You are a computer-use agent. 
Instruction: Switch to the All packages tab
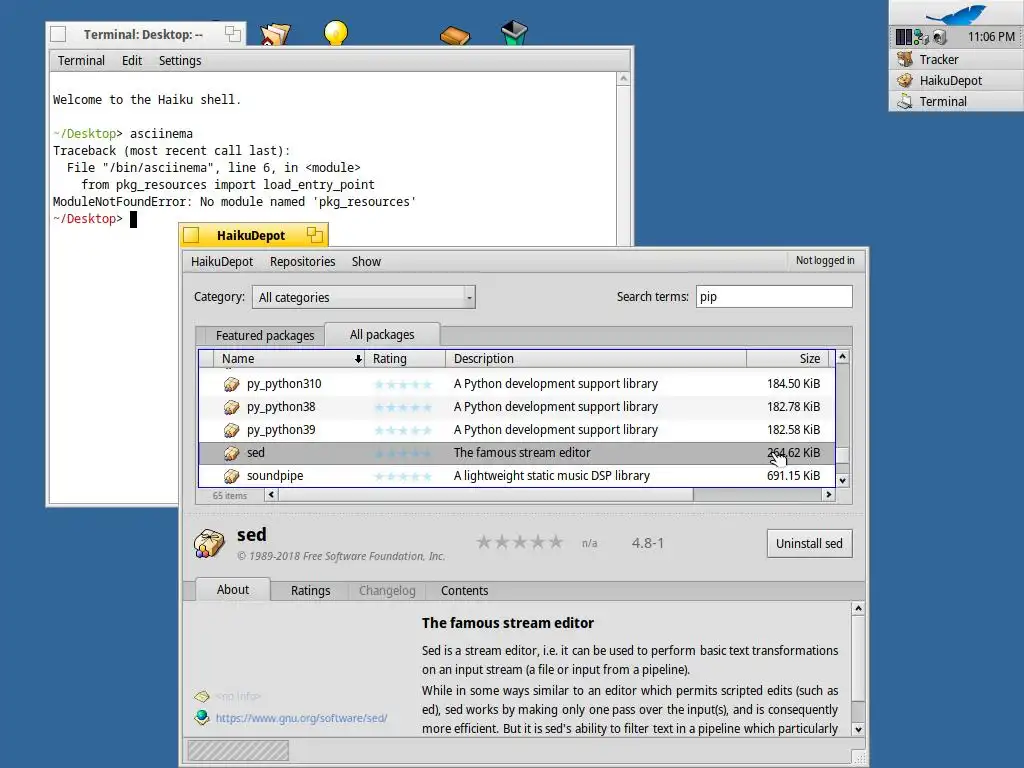[382, 334]
